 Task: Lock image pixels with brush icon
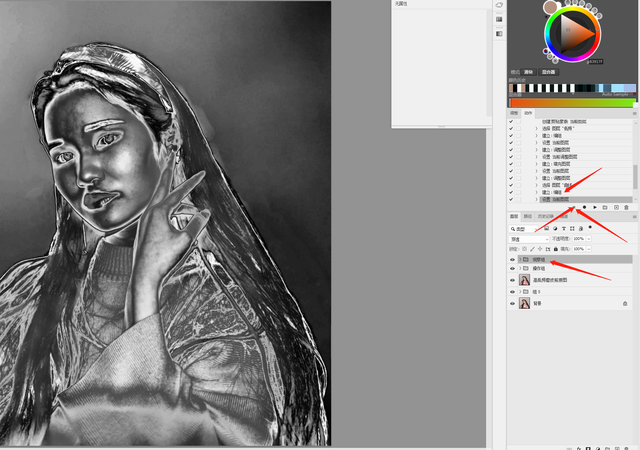click(x=532, y=249)
